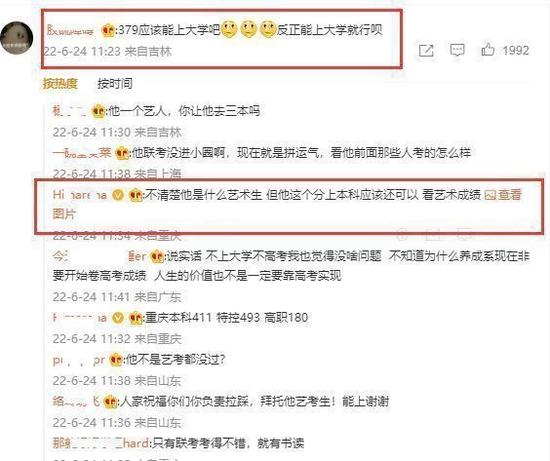The height and width of the screenshot is (461, 550).
Task: Sort replies by 按热度
Action: (60, 83)
